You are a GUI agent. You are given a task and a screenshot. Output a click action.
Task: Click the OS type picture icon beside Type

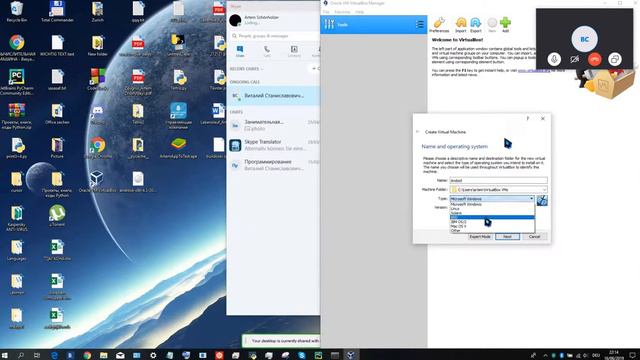pyautogui.click(x=542, y=200)
